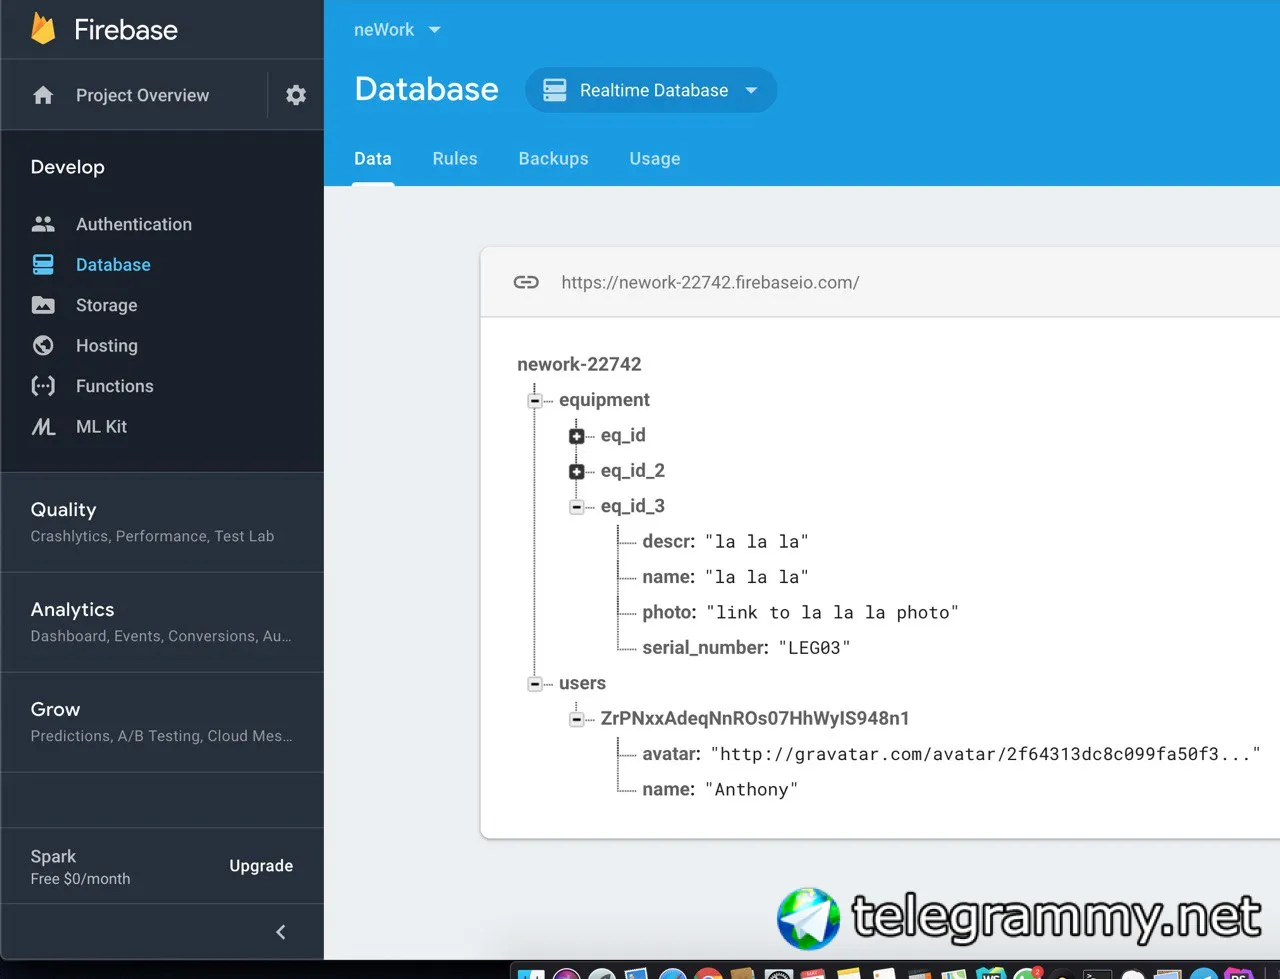Screen dimensions: 1280x979
Task: Open project settings gear
Action: click(x=296, y=95)
